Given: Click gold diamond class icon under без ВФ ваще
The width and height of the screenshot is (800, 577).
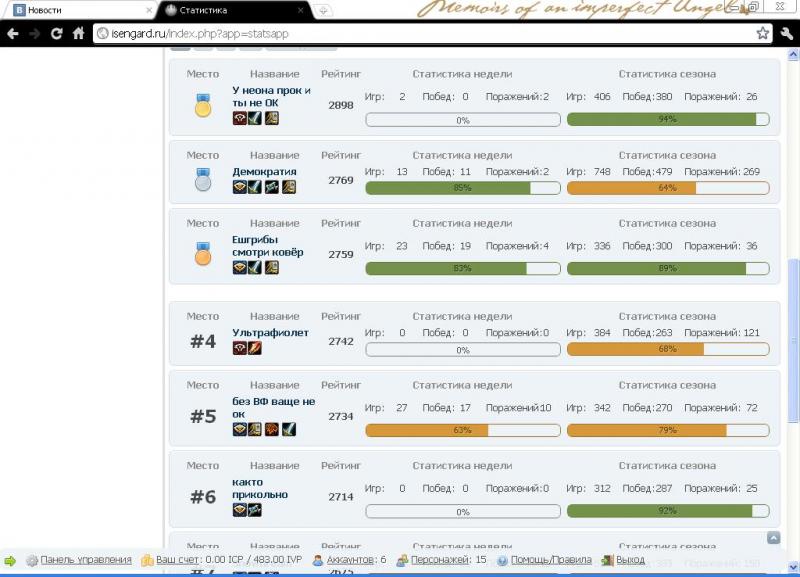Looking at the screenshot, I should [x=239, y=429].
